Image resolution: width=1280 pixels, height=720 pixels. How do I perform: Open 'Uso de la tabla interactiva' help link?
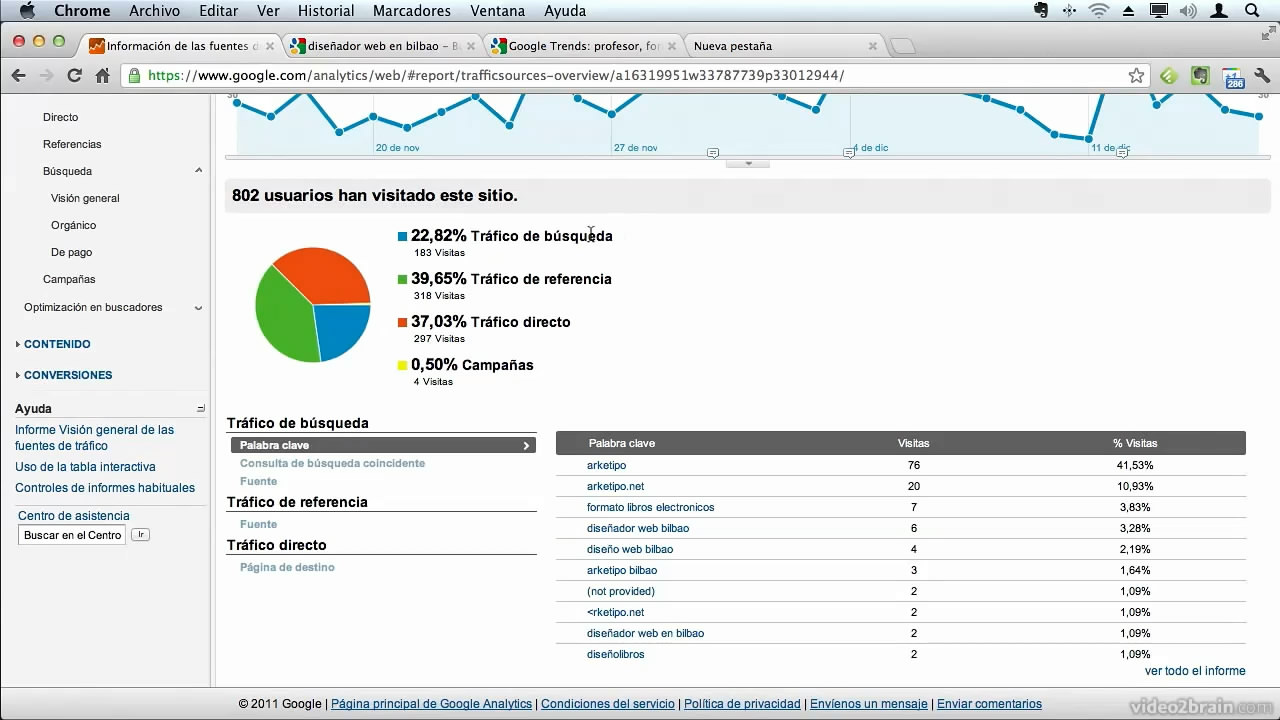85,467
